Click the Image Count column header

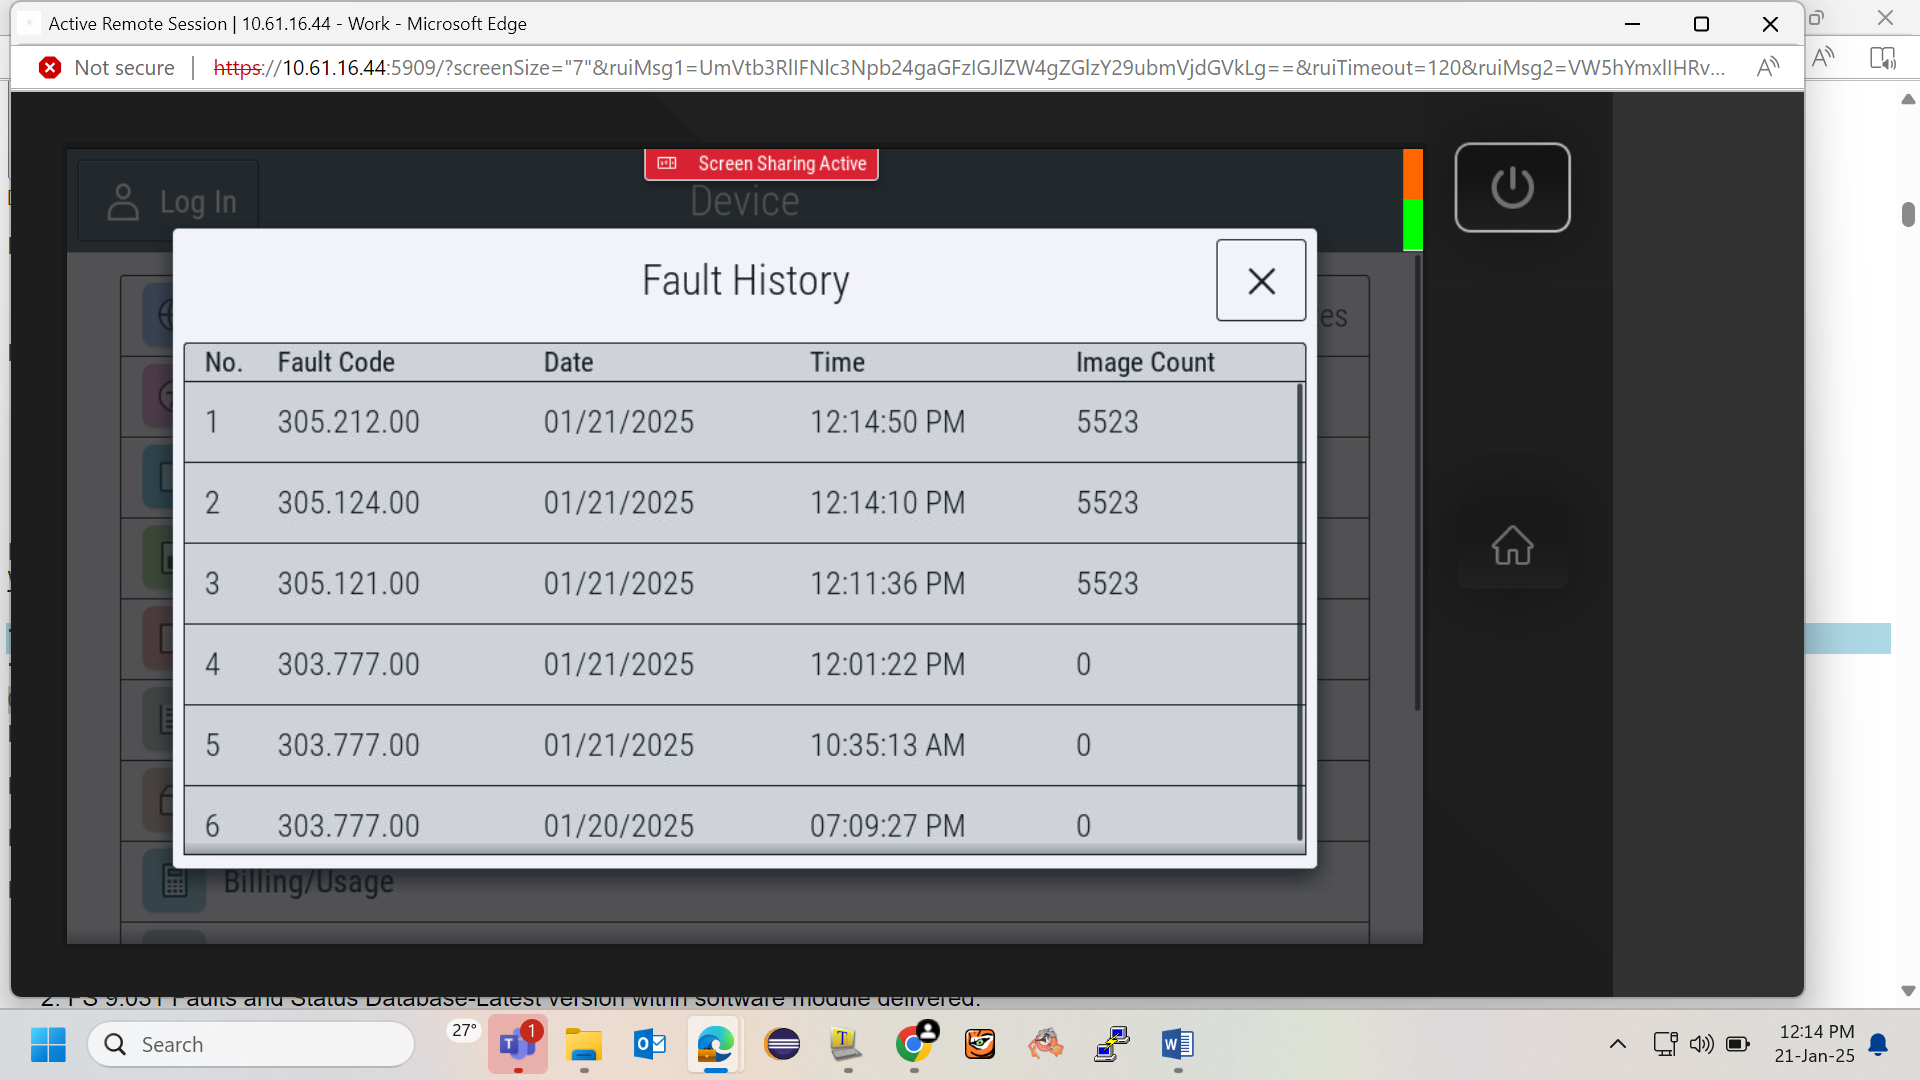tap(1145, 362)
